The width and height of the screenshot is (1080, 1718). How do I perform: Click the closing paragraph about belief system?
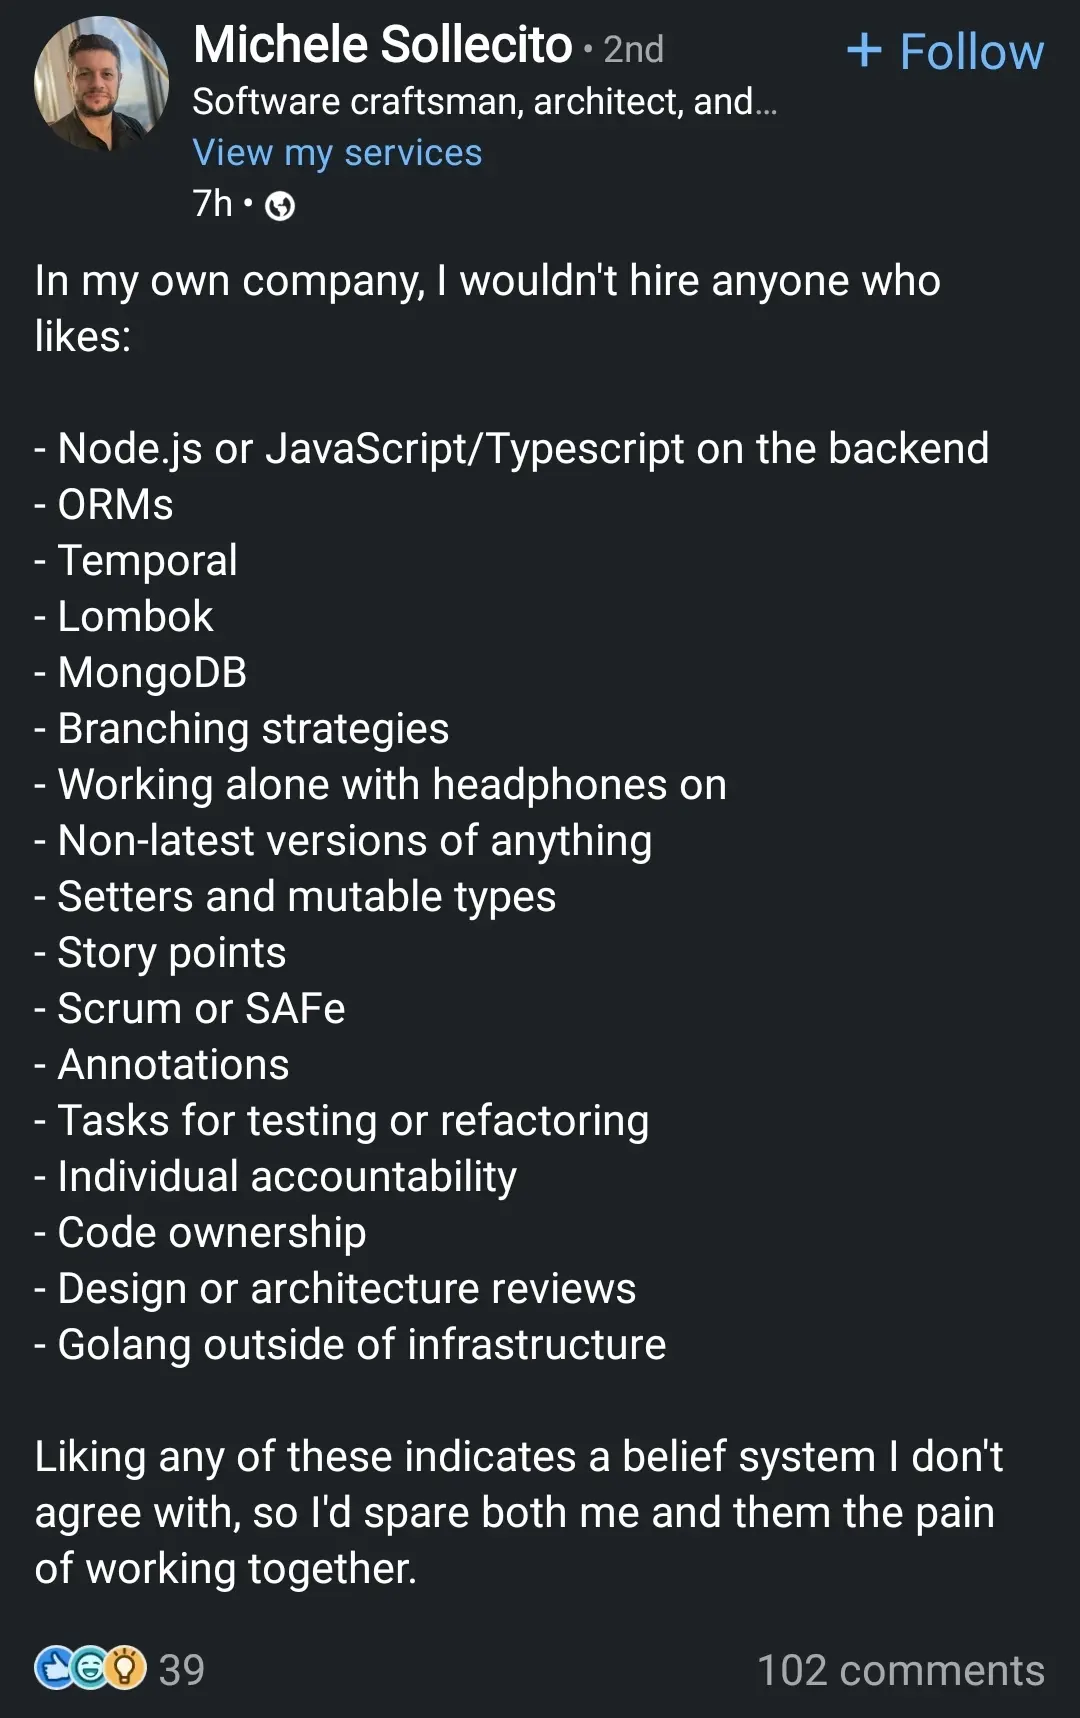pyautogui.click(x=517, y=1512)
